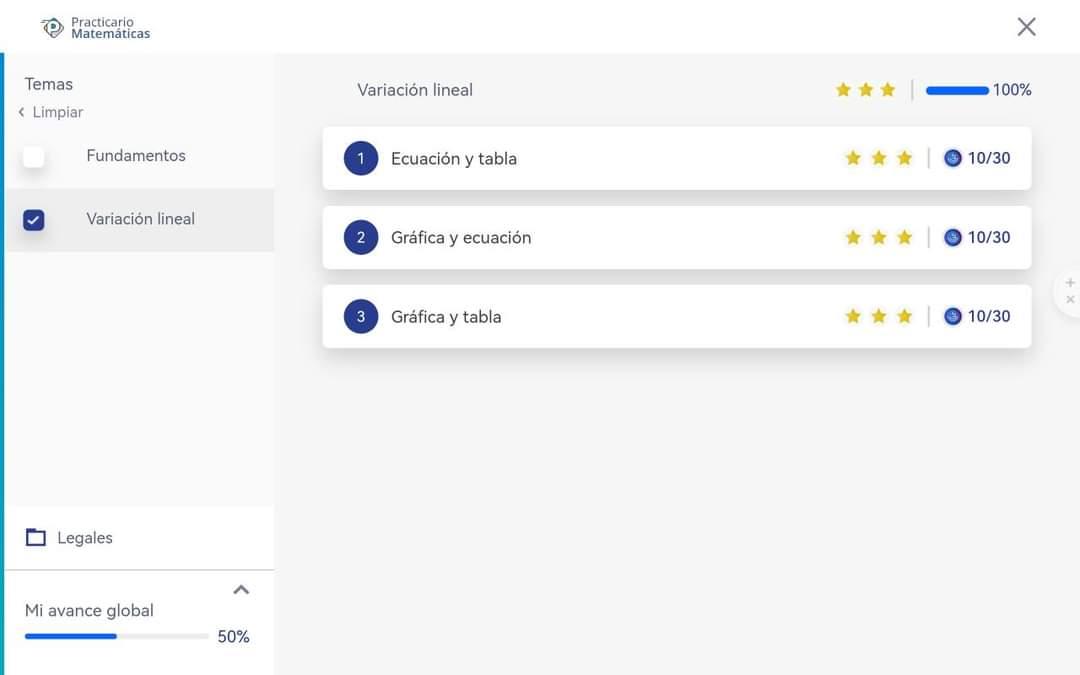
Task: Click the Practicario Matemáticas logo icon
Action: point(52,27)
